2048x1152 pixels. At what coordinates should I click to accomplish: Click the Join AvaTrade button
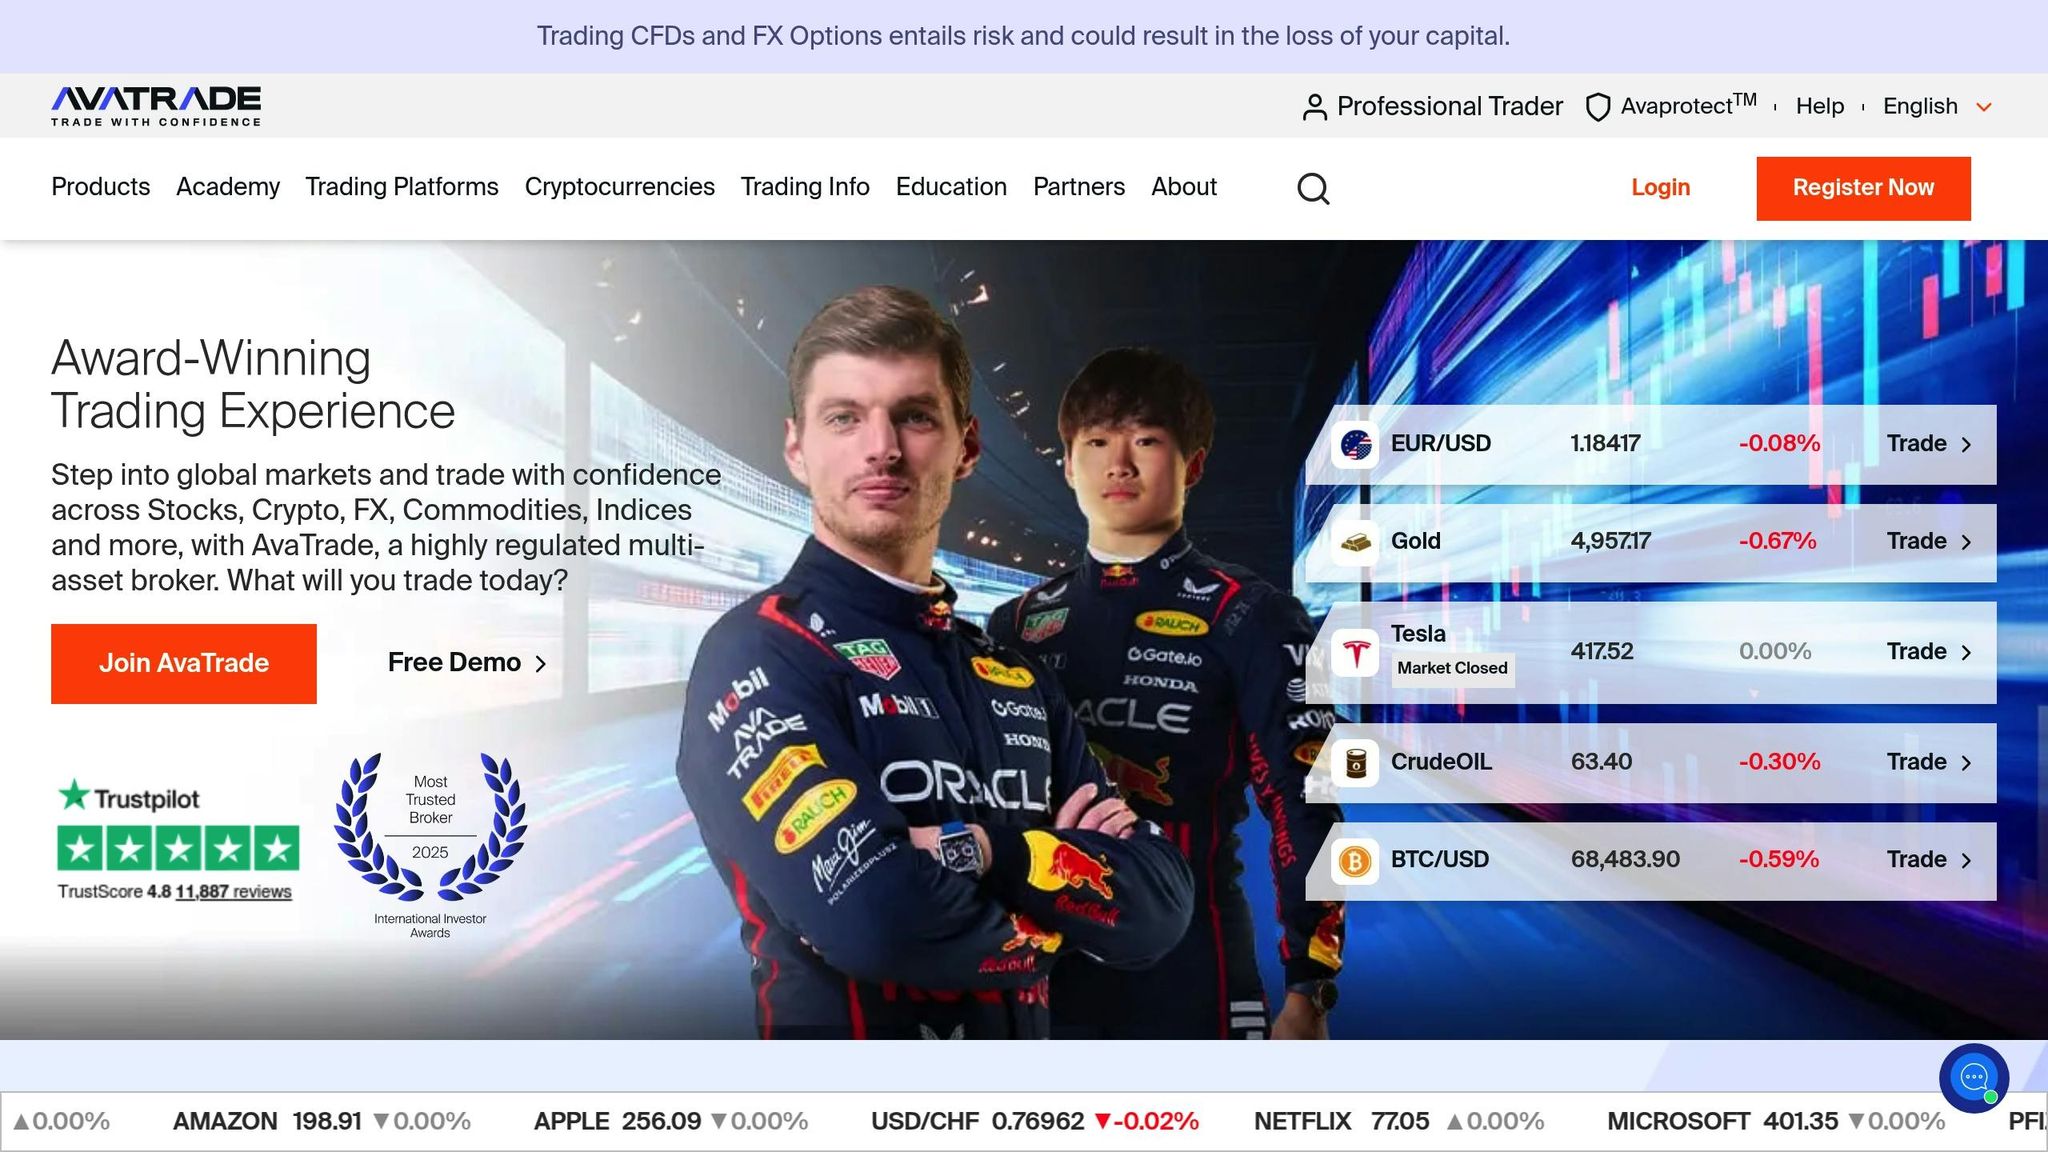[x=184, y=664]
